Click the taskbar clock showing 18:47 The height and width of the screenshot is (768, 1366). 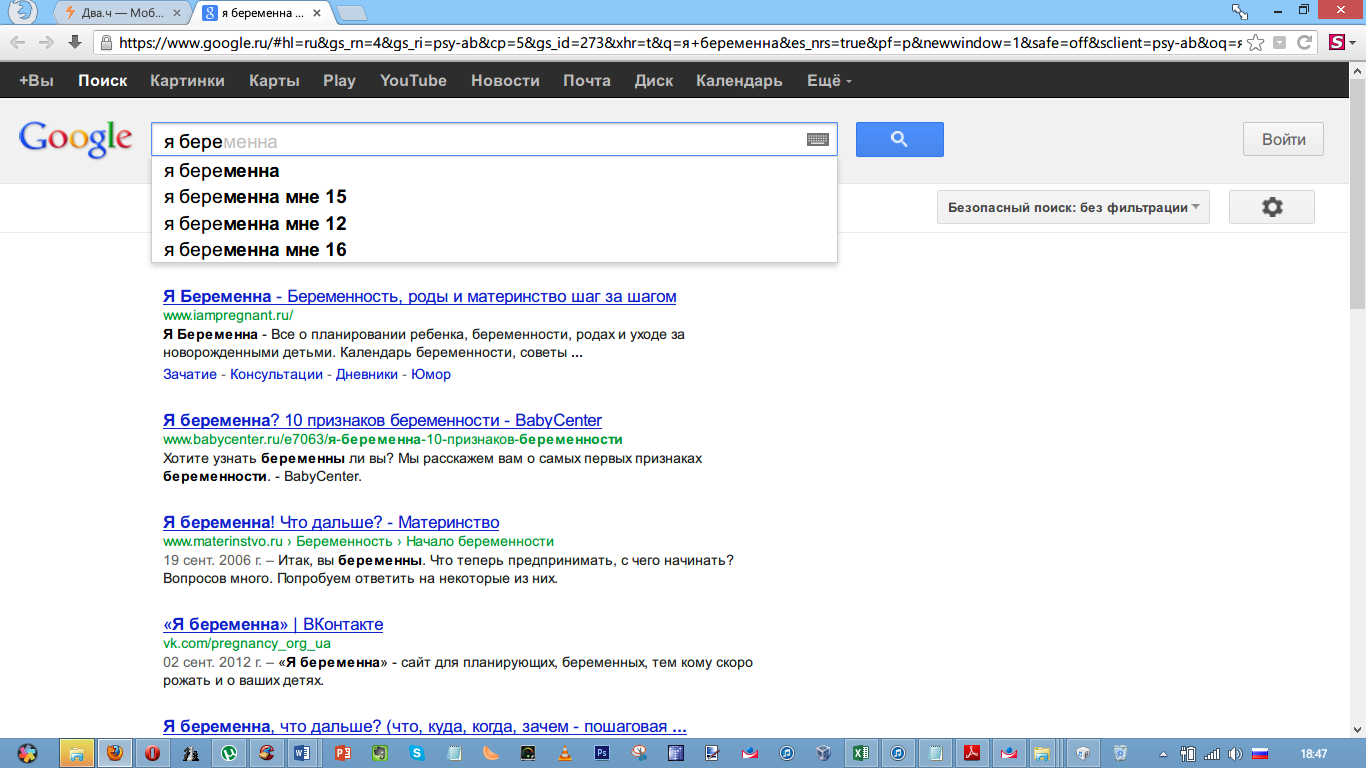coord(1314,753)
